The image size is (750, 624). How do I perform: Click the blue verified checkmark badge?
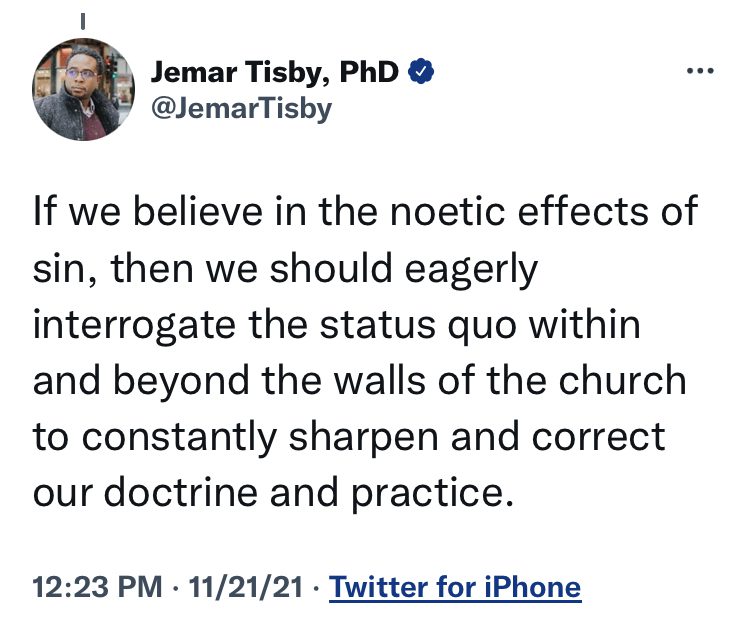[421, 72]
